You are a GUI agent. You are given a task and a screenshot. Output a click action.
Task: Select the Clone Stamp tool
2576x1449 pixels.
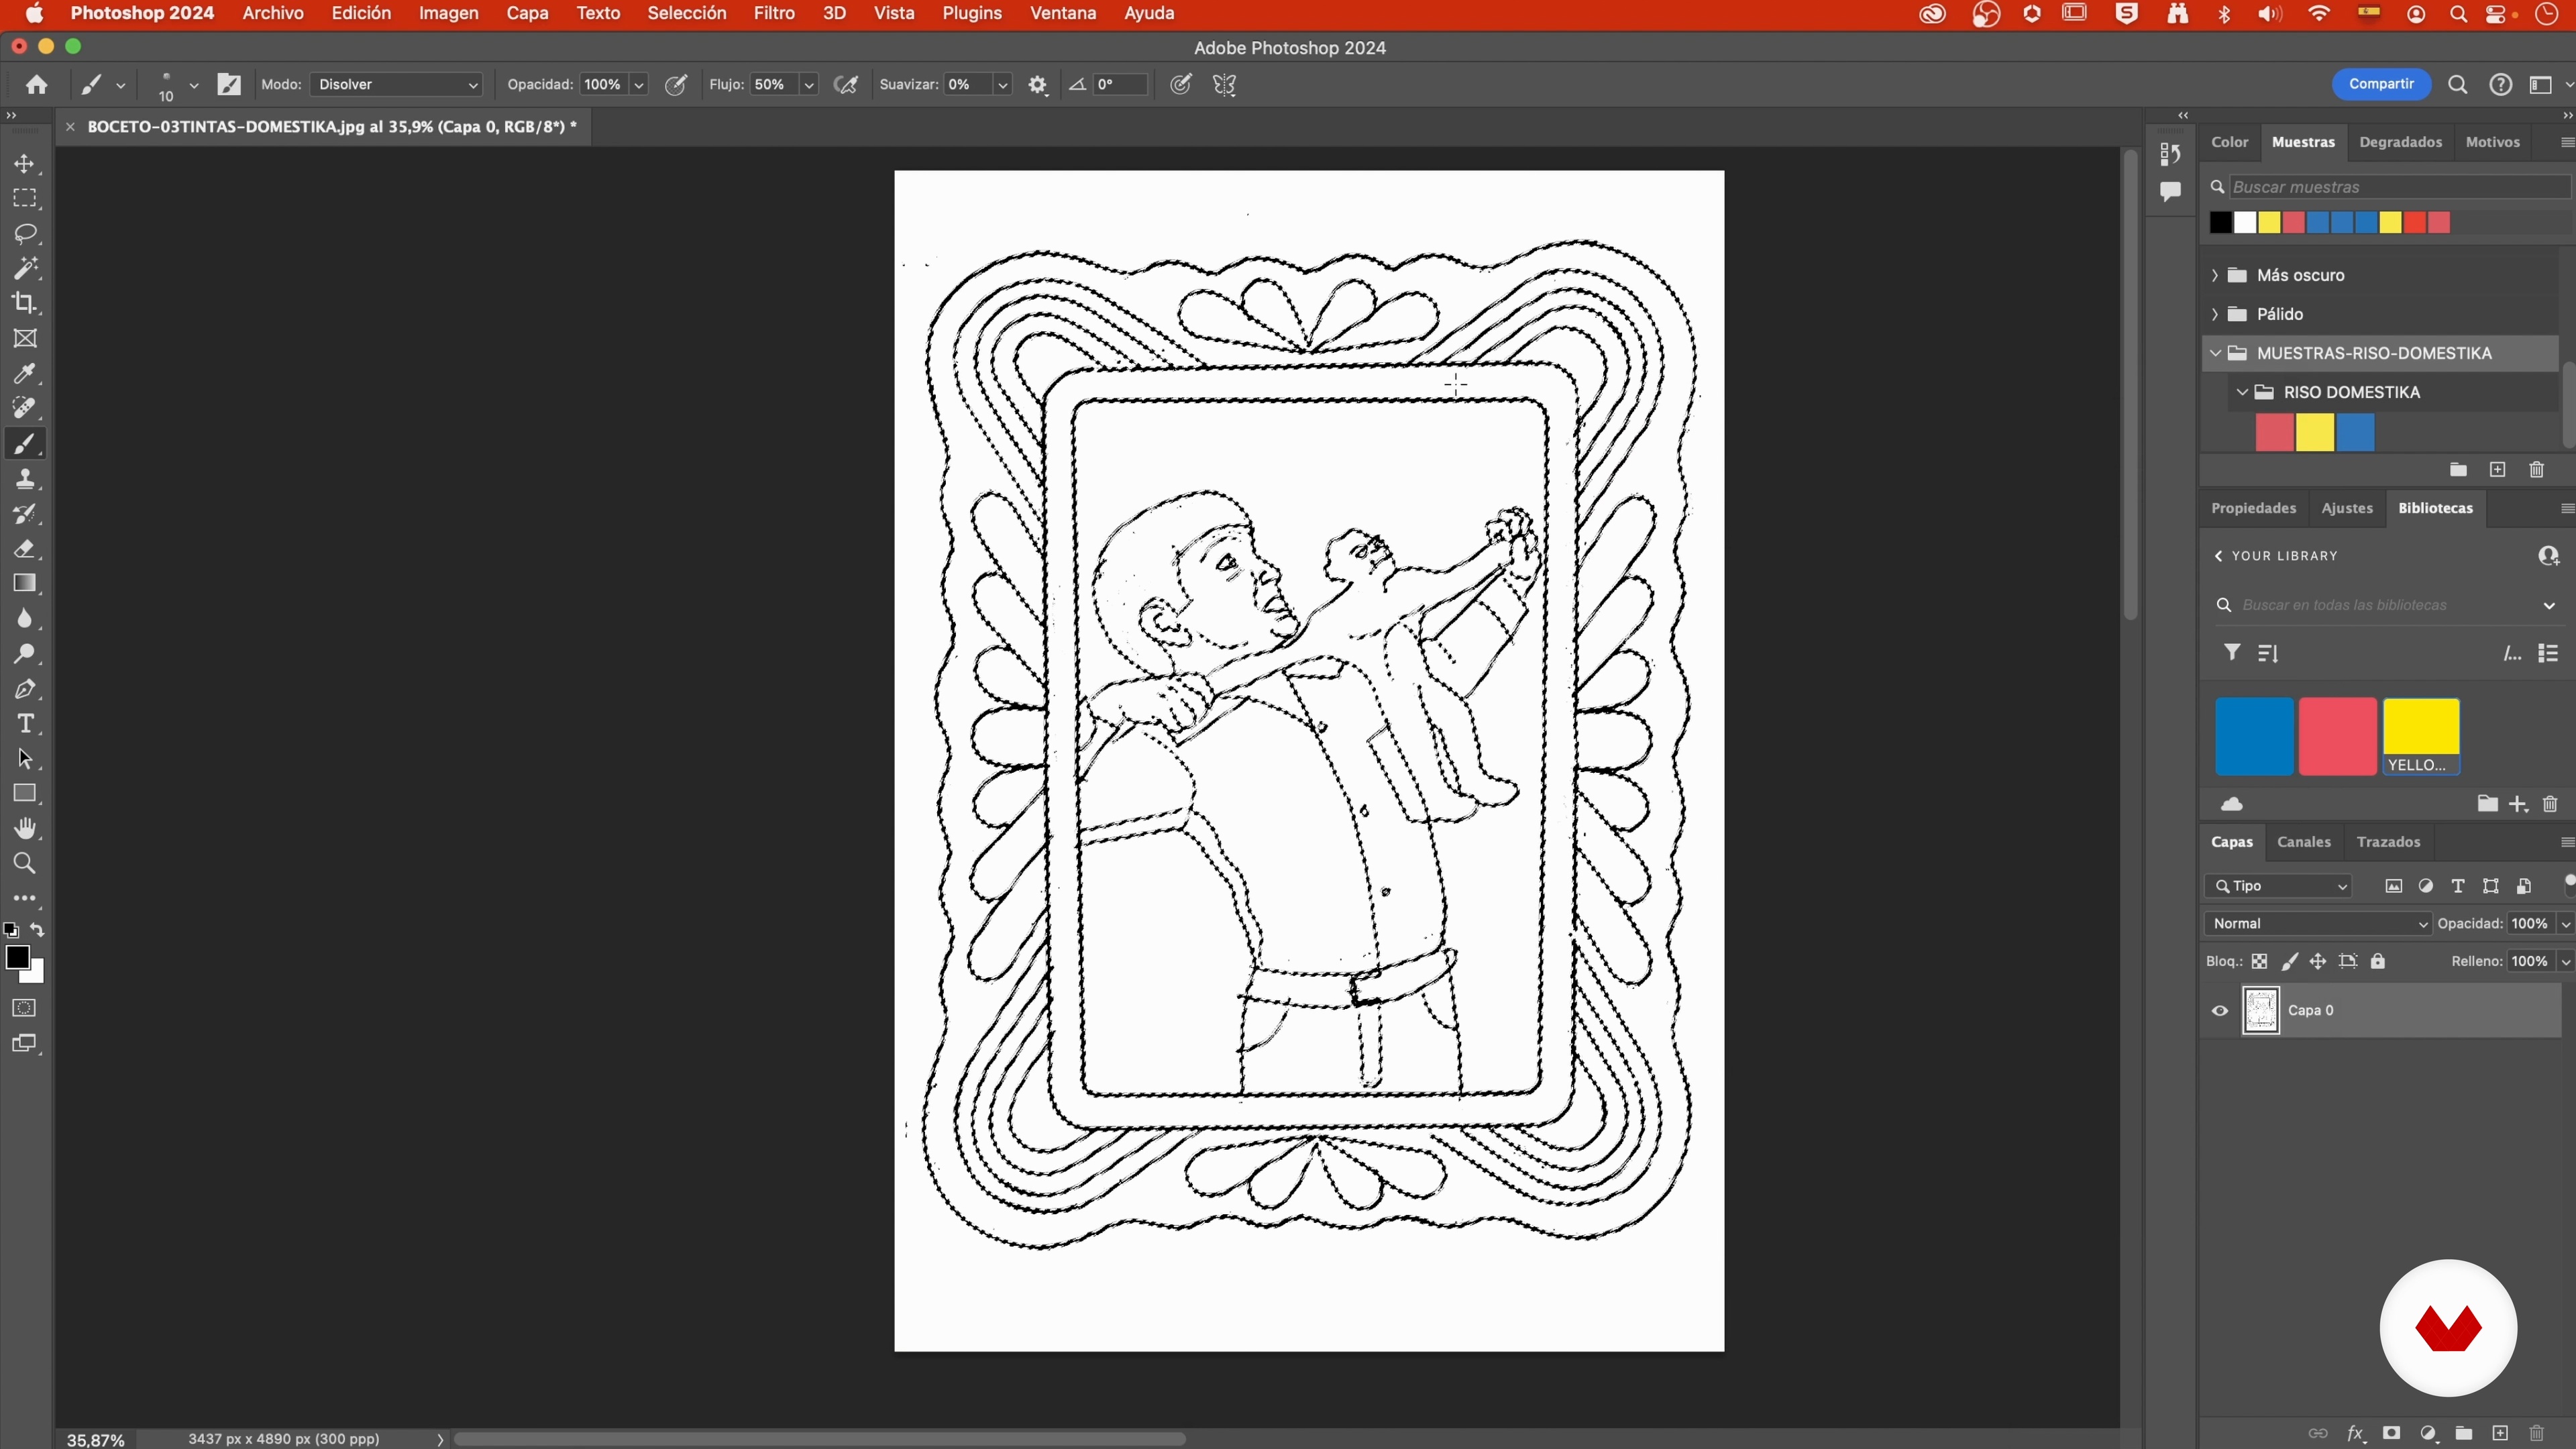pos(25,479)
